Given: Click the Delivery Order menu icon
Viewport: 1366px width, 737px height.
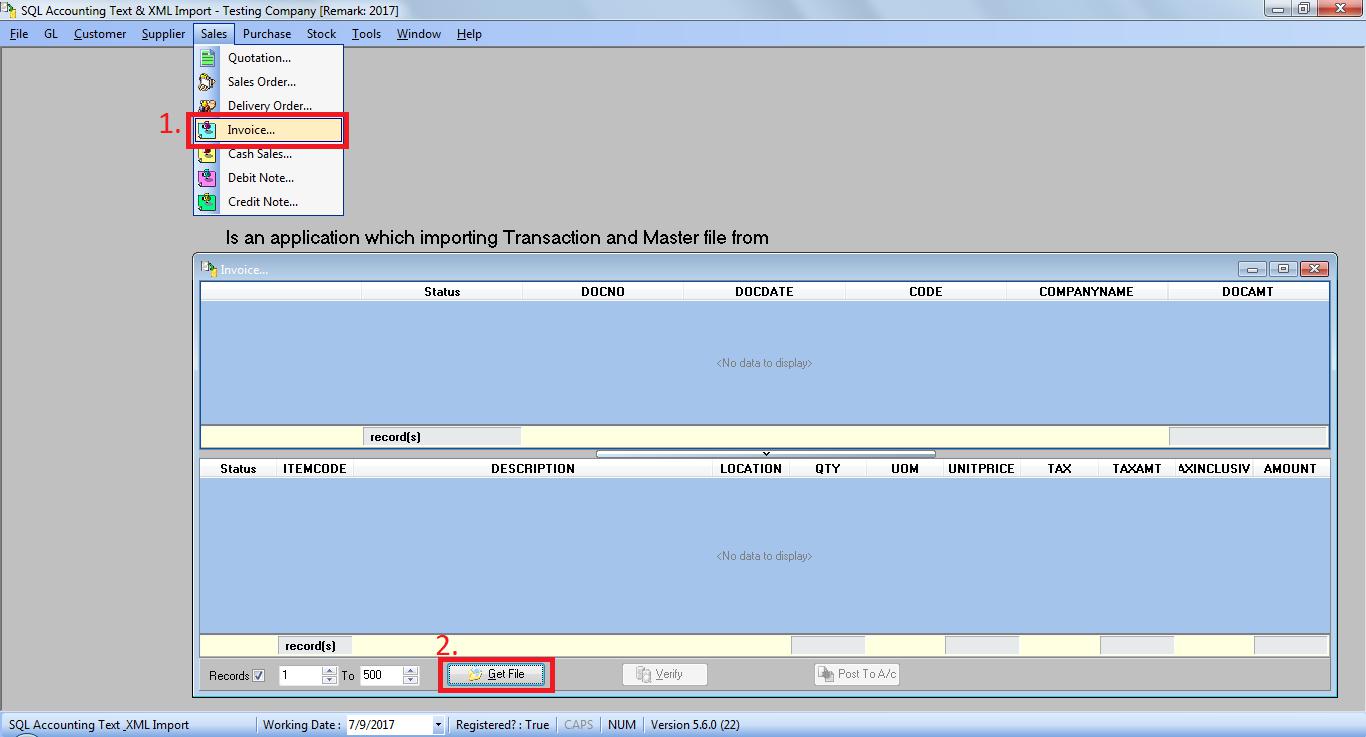Looking at the screenshot, I should pos(207,106).
